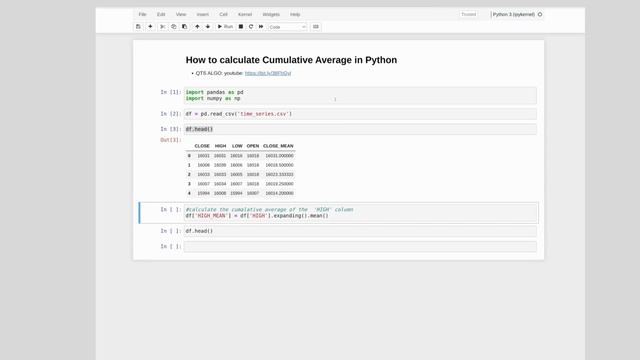640x360 pixels.
Task: Click the CLOSE column header
Action: [202, 146]
